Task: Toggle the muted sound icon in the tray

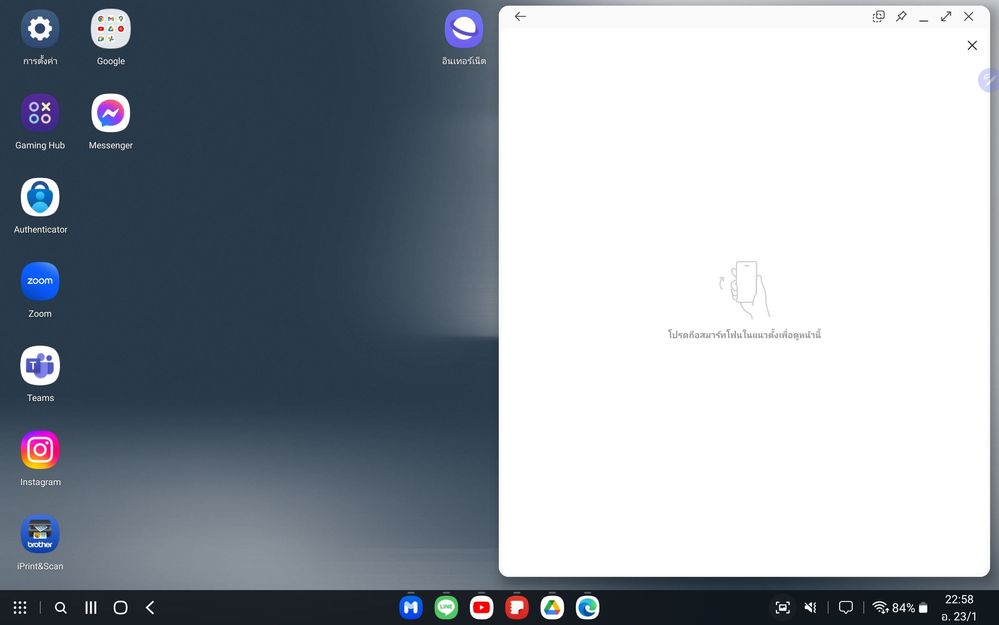Action: (x=810, y=608)
